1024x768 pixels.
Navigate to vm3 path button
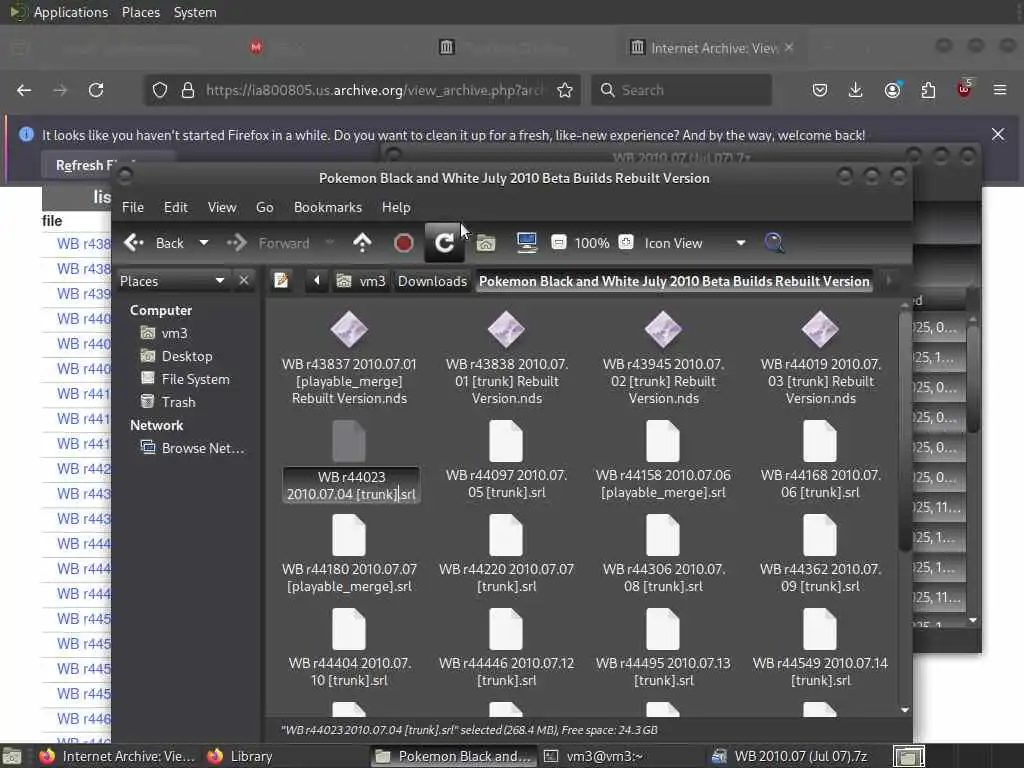(x=361, y=281)
